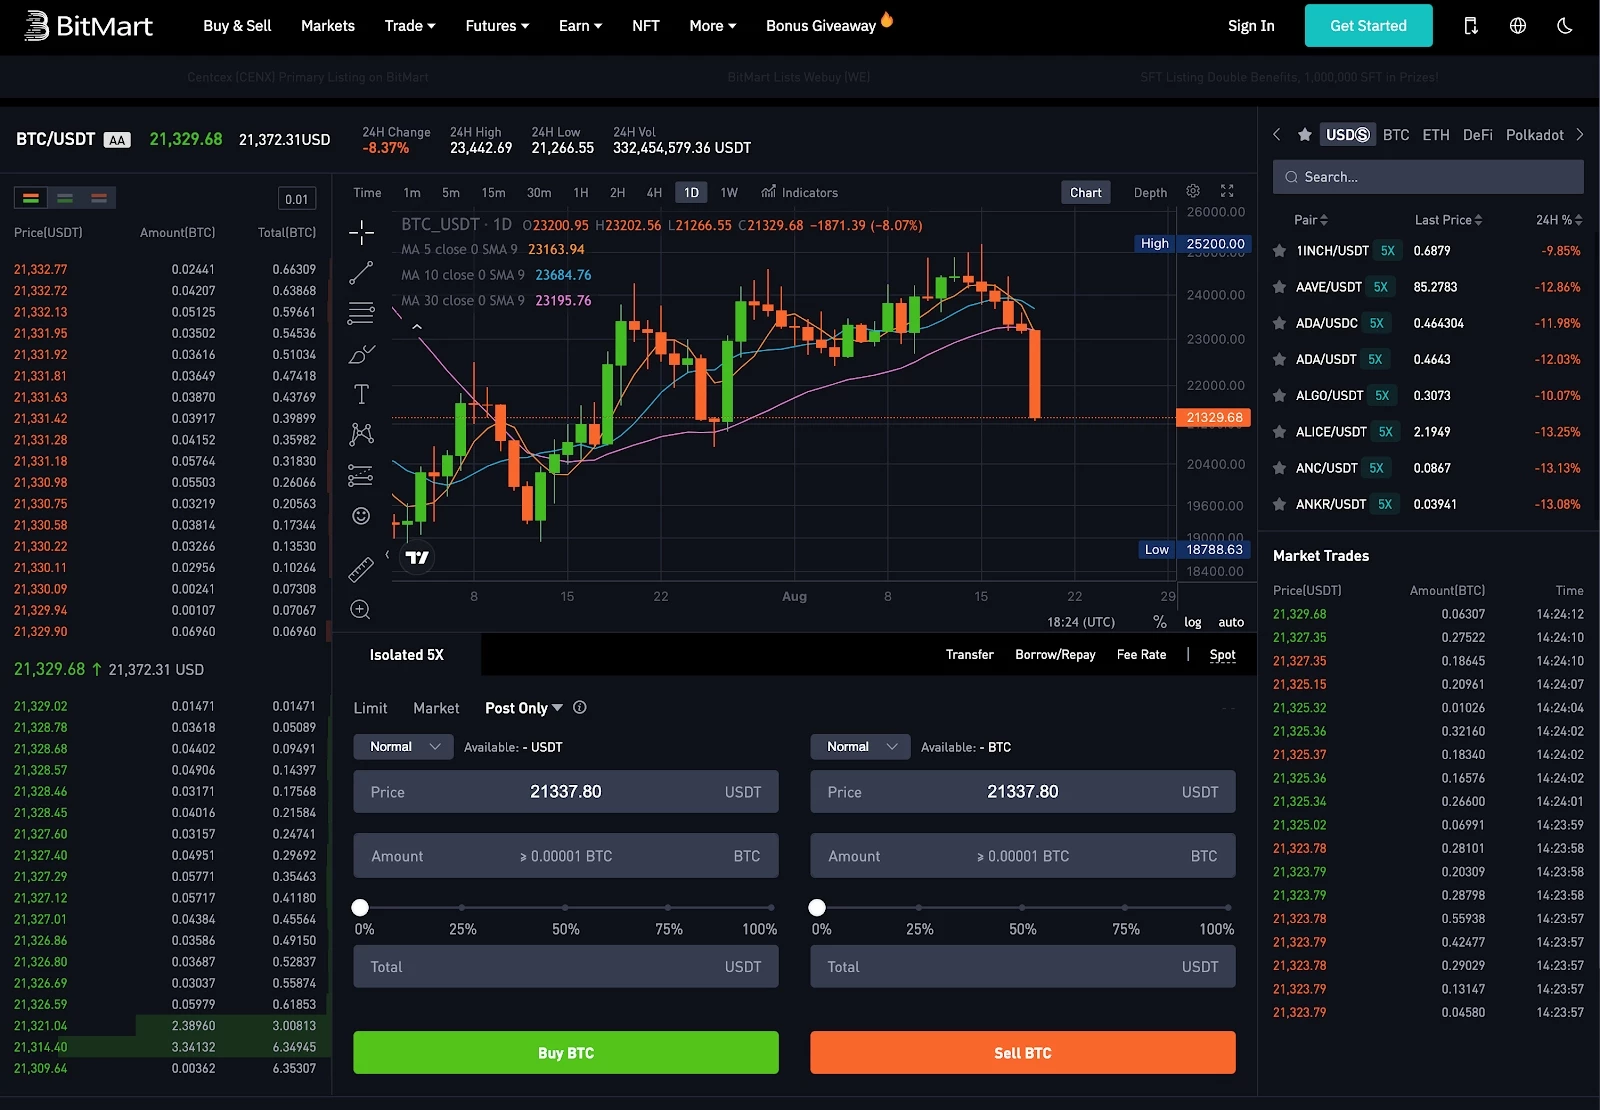1600x1110 pixels.
Task: Click the green Buy BTC button
Action: click(x=566, y=1053)
